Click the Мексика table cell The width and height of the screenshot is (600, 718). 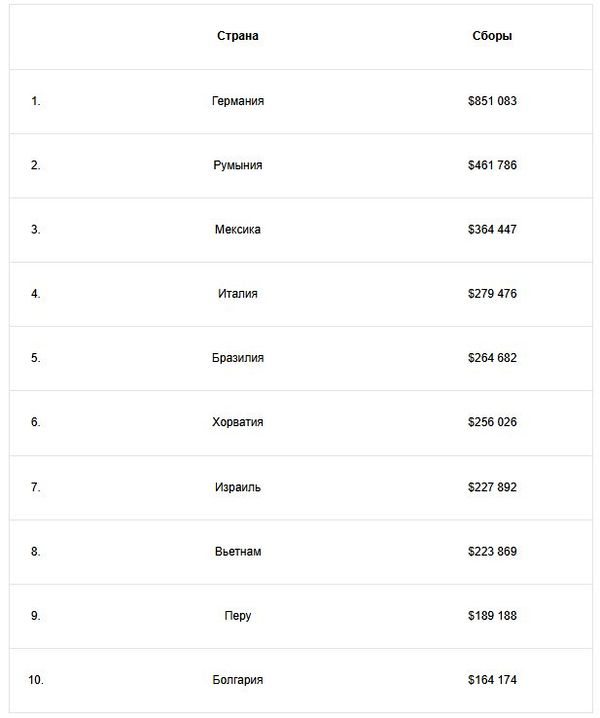pos(238,229)
